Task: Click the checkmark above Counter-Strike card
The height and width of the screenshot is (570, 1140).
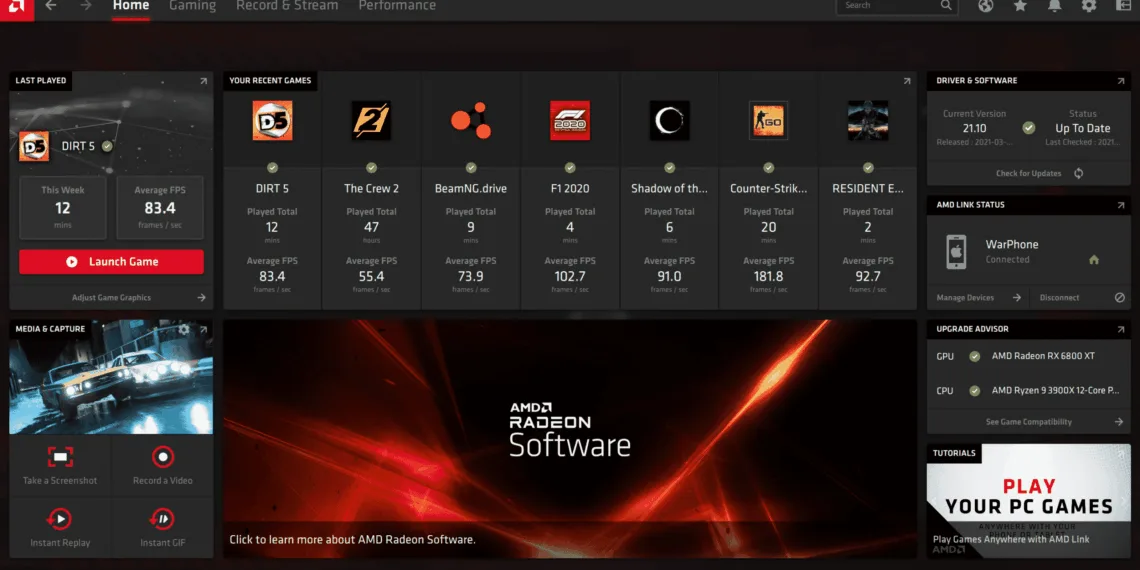Action: click(768, 168)
